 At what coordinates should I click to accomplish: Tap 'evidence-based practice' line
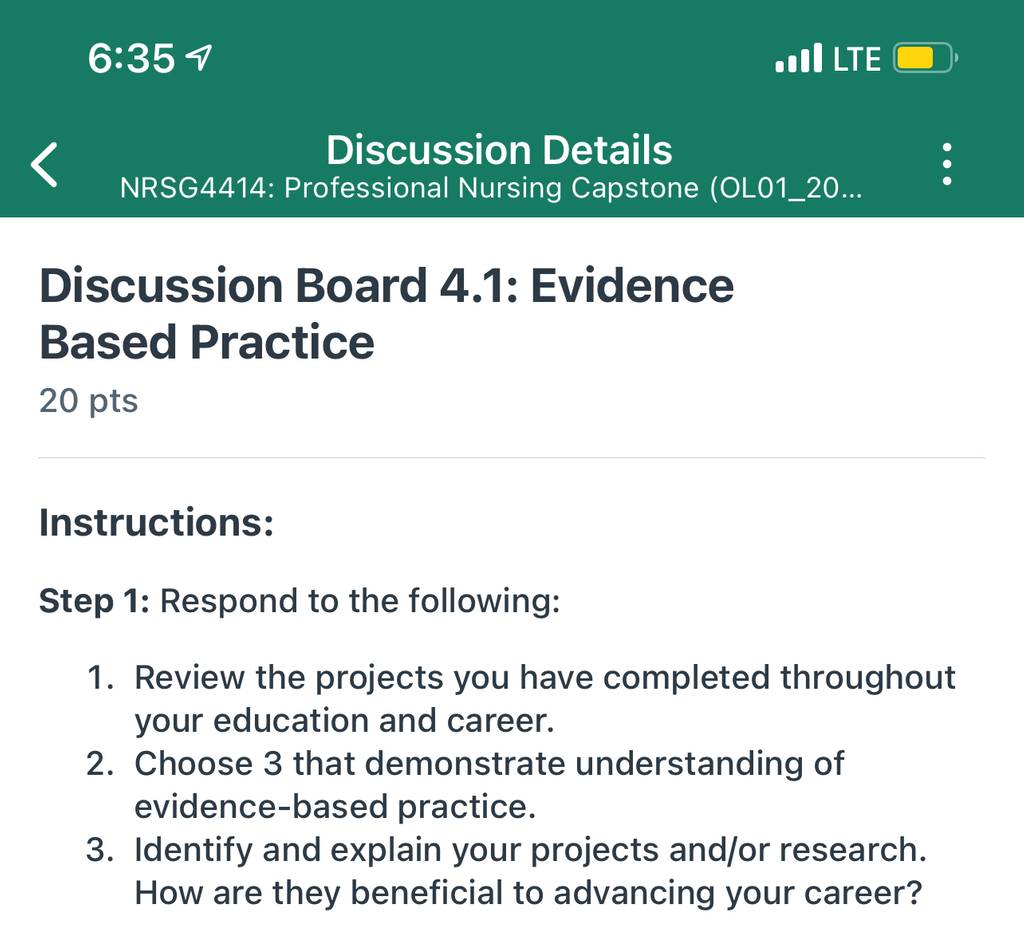tap(335, 807)
